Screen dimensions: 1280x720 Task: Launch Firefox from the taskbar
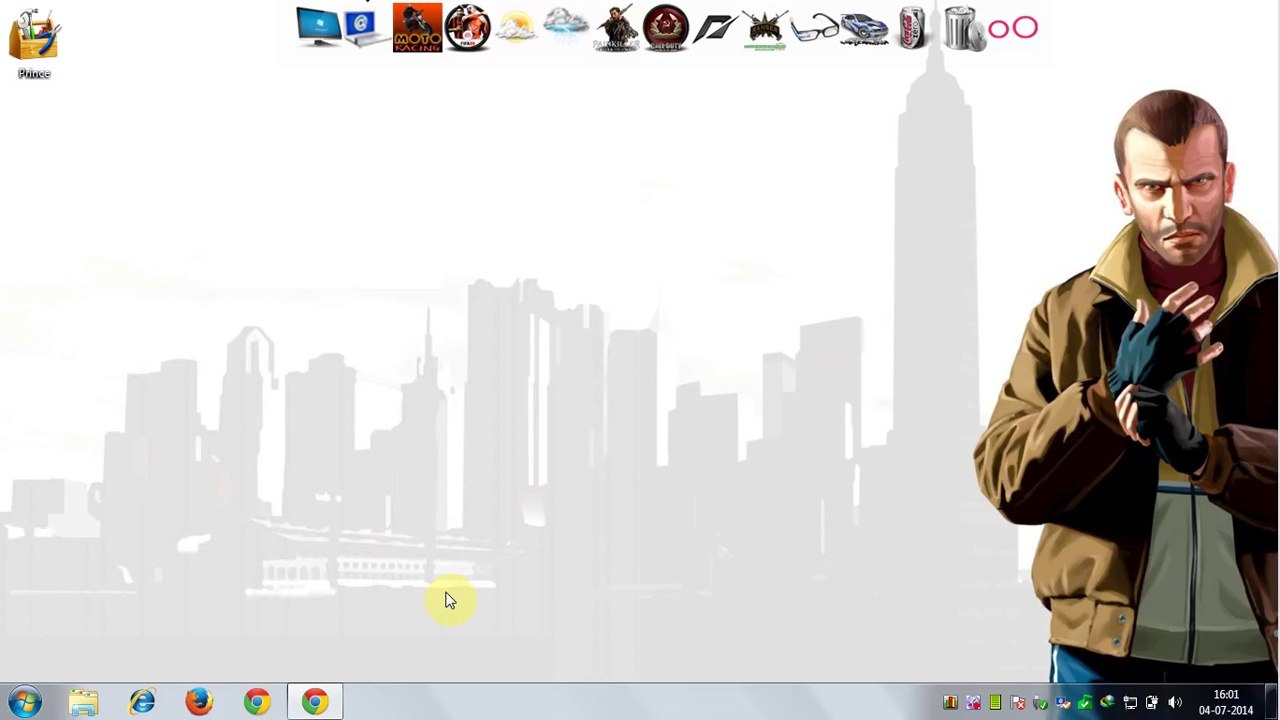tap(199, 702)
